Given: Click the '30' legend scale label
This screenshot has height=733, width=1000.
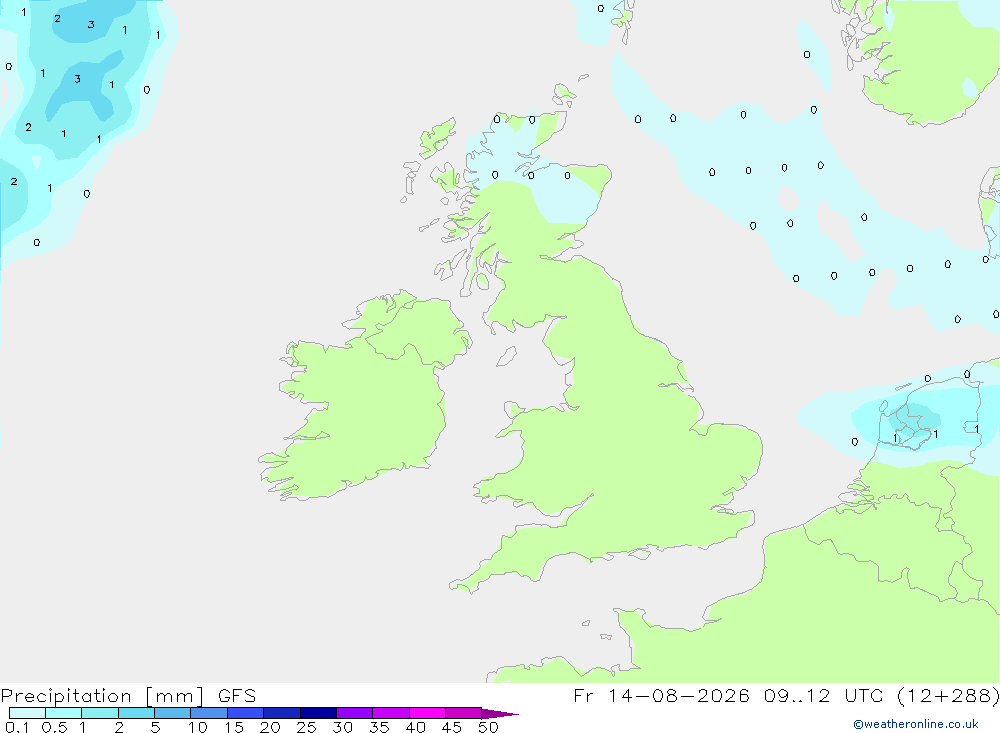Looking at the screenshot, I should point(343,727).
